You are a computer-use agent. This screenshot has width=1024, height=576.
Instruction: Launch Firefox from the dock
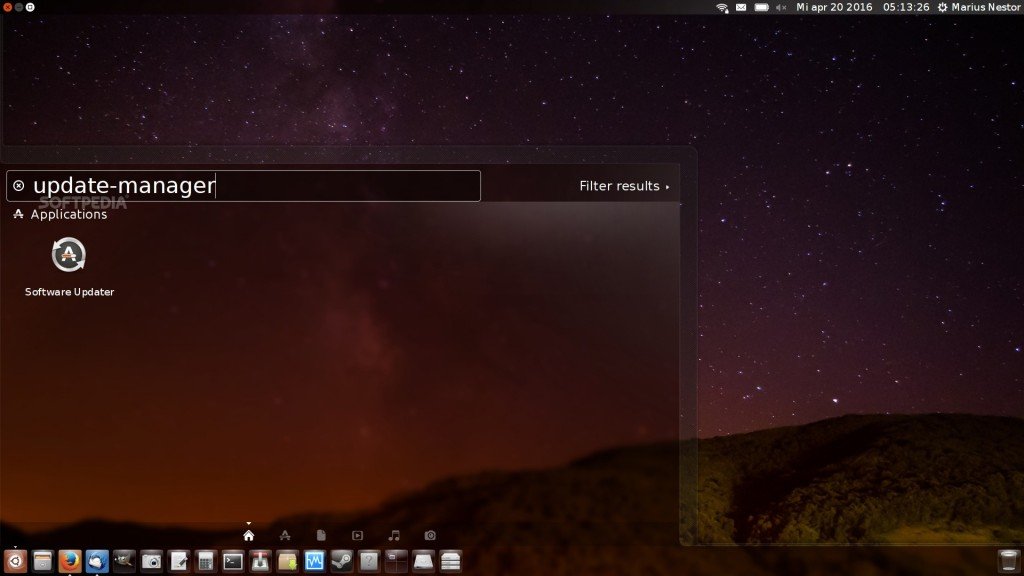tap(69, 561)
